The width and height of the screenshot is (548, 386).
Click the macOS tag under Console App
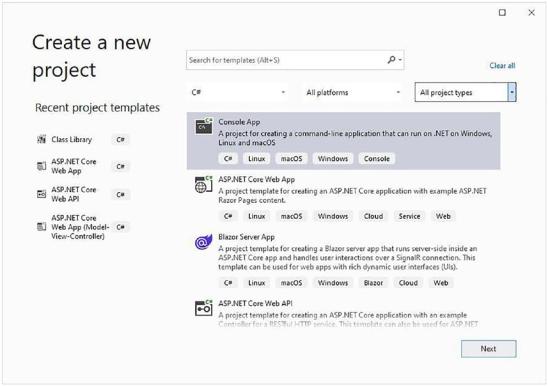[291, 159]
